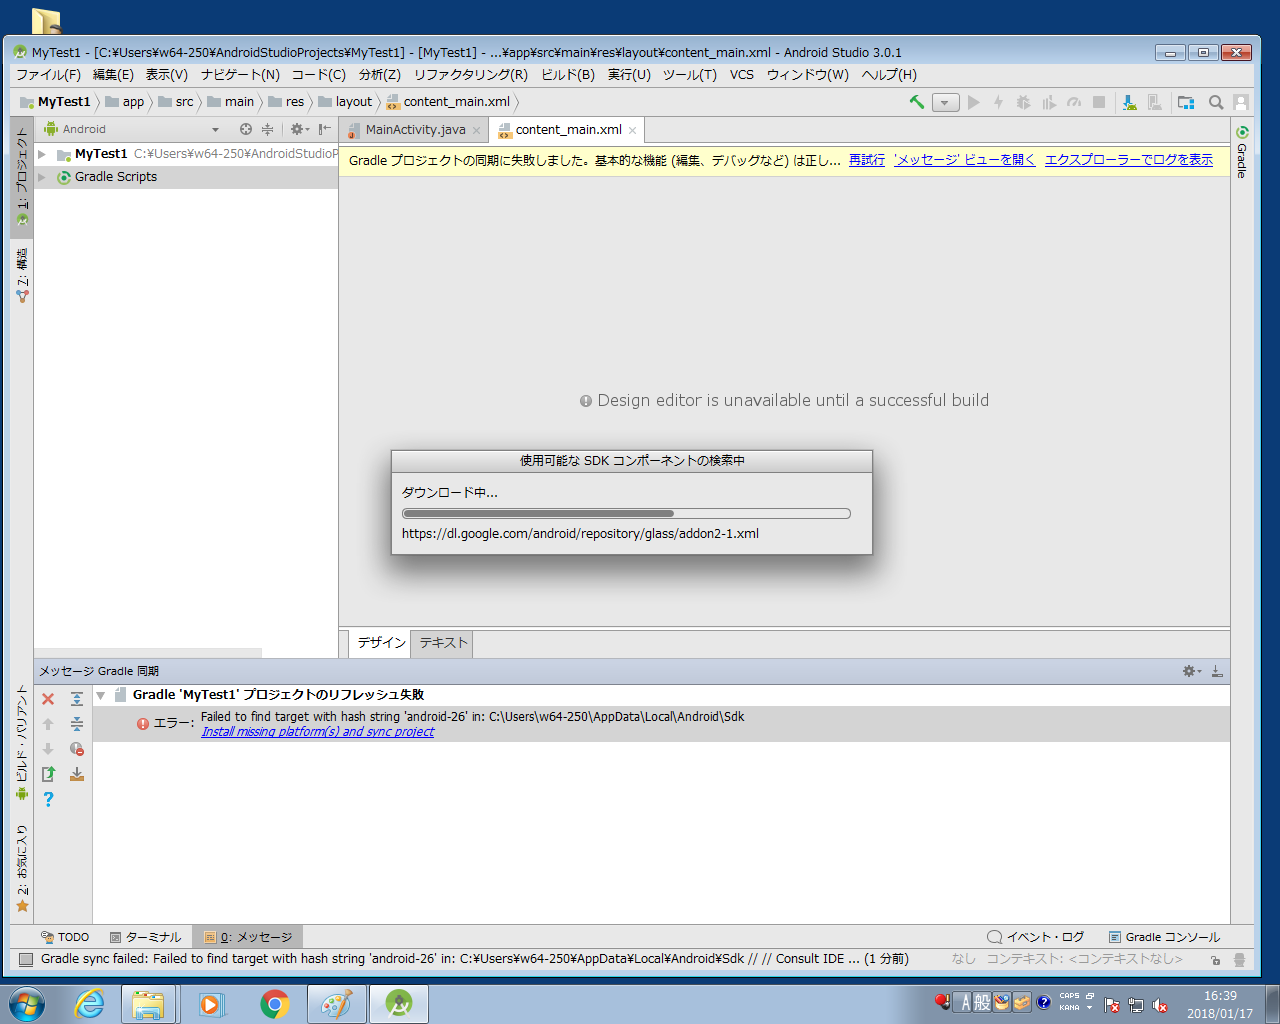Screen dimensions: 1280x1024
Task: Open the ターミナル tool window
Action: [145, 937]
